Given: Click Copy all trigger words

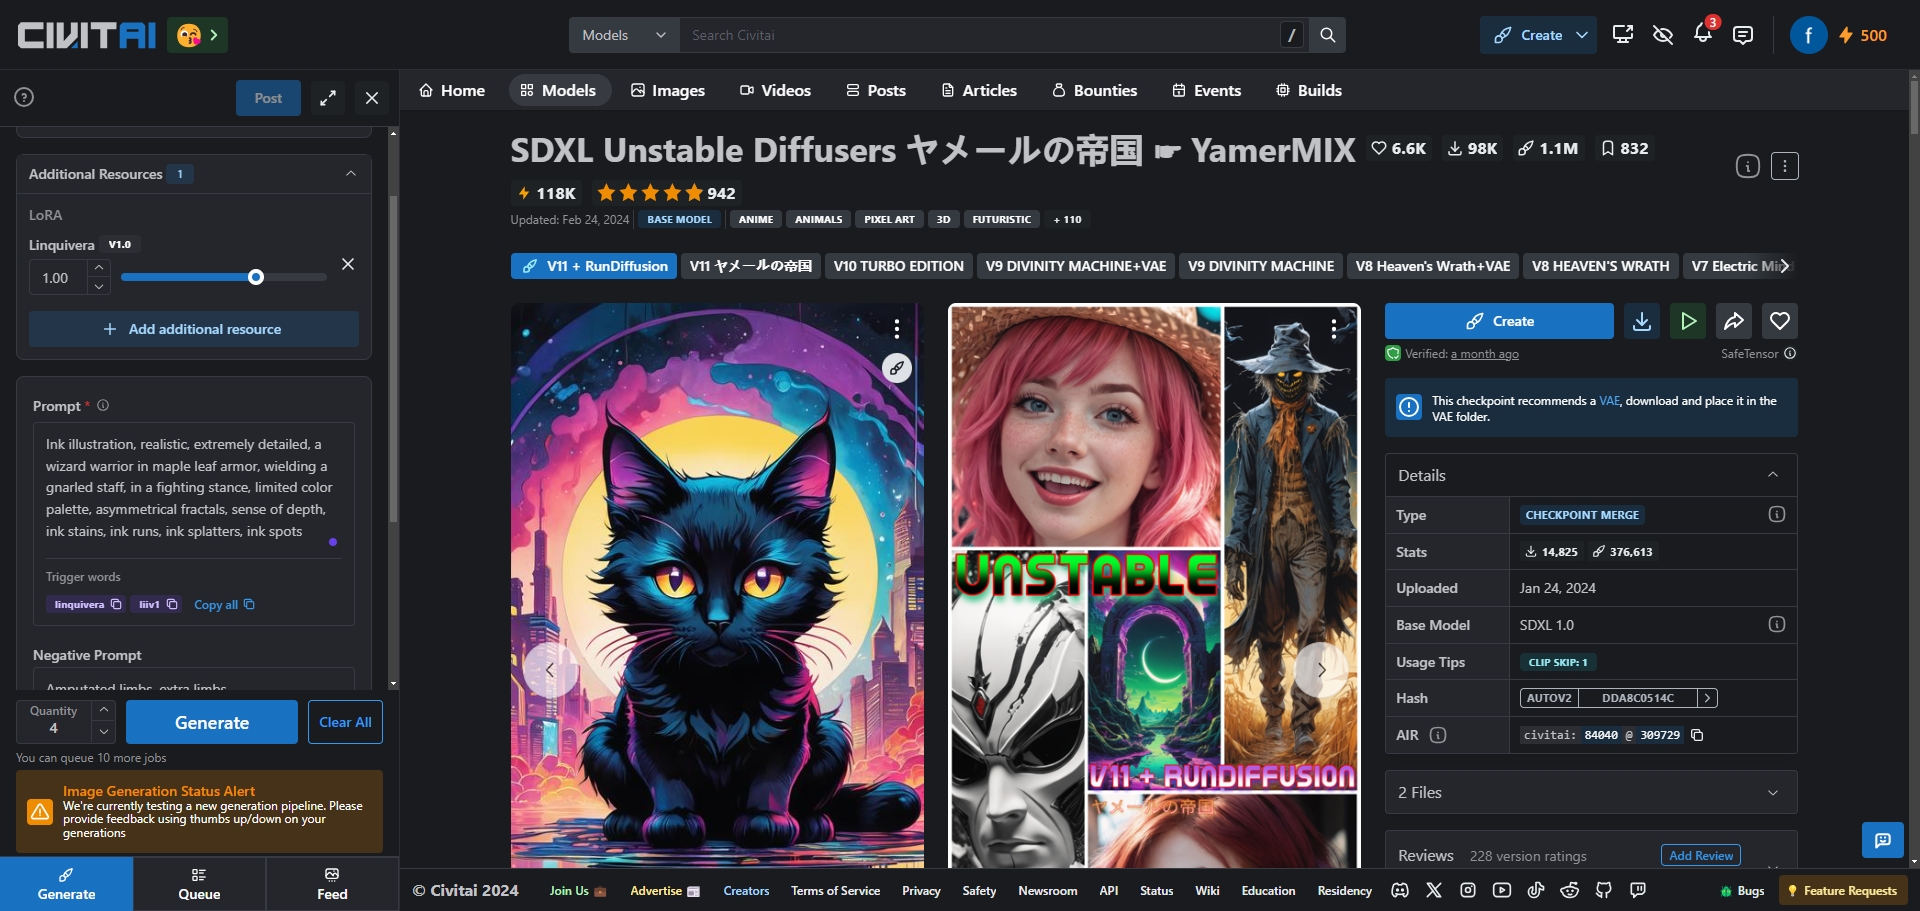Looking at the screenshot, I should (224, 604).
